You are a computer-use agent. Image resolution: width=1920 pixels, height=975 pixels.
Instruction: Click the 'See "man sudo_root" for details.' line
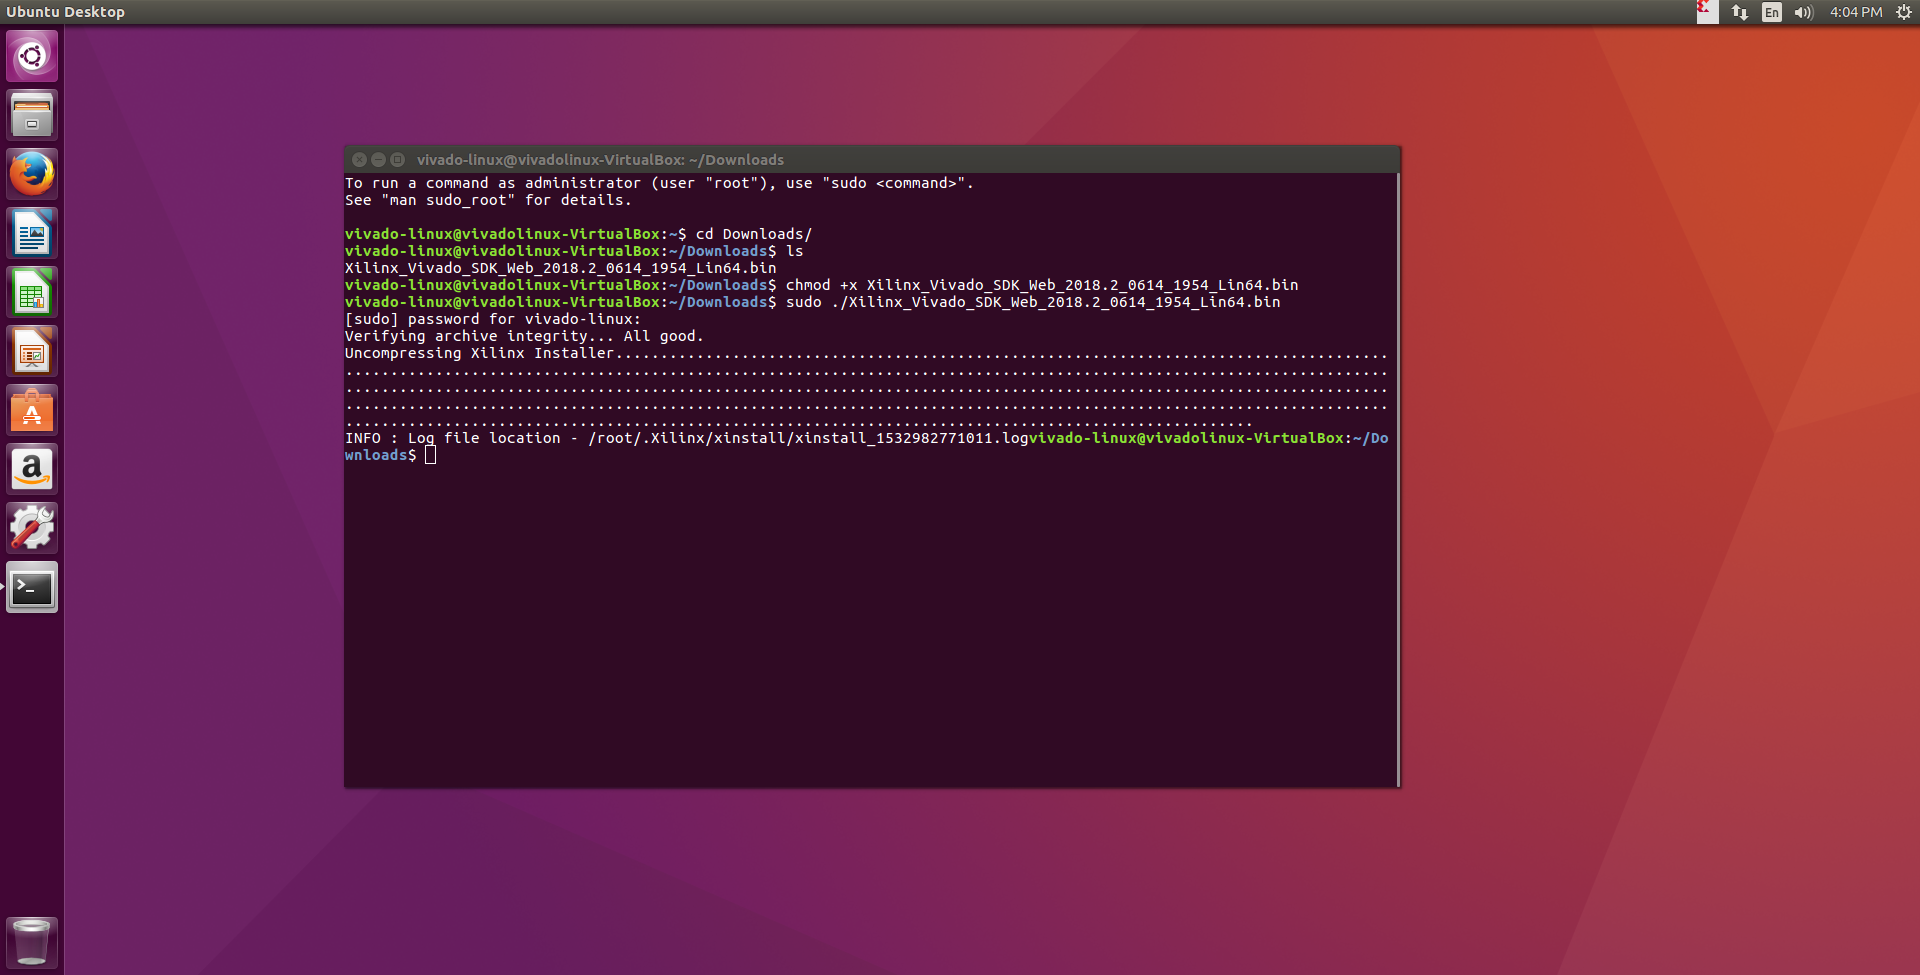pyautogui.click(x=488, y=200)
